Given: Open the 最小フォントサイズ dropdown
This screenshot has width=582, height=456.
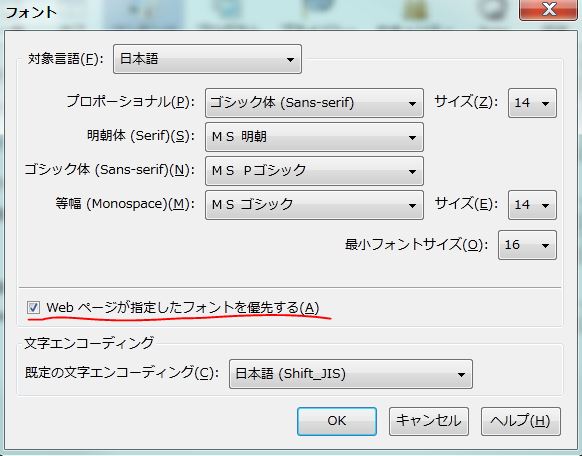Looking at the screenshot, I should click(x=527, y=245).
